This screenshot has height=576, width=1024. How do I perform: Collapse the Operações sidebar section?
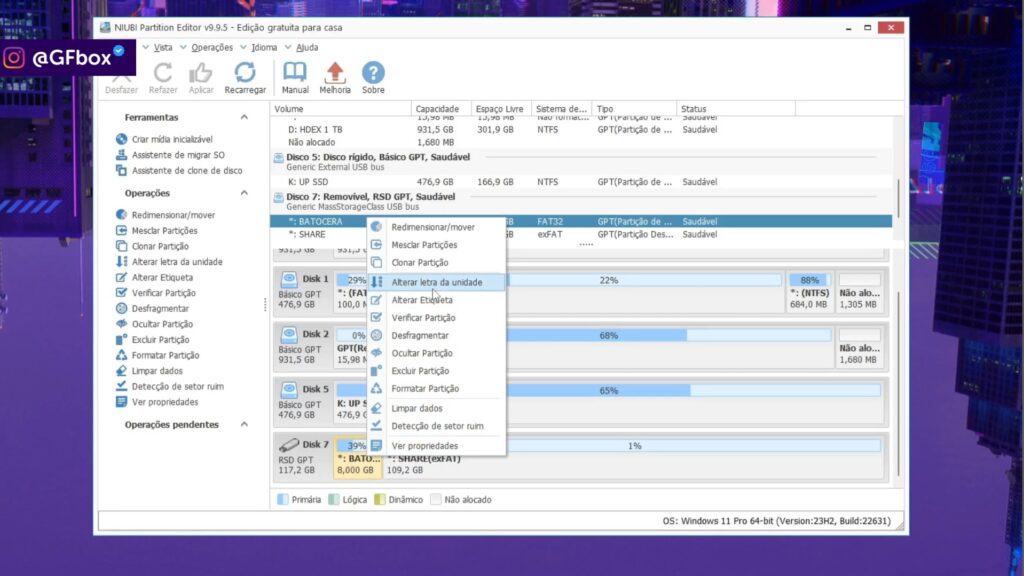click(x=244, y=193)
